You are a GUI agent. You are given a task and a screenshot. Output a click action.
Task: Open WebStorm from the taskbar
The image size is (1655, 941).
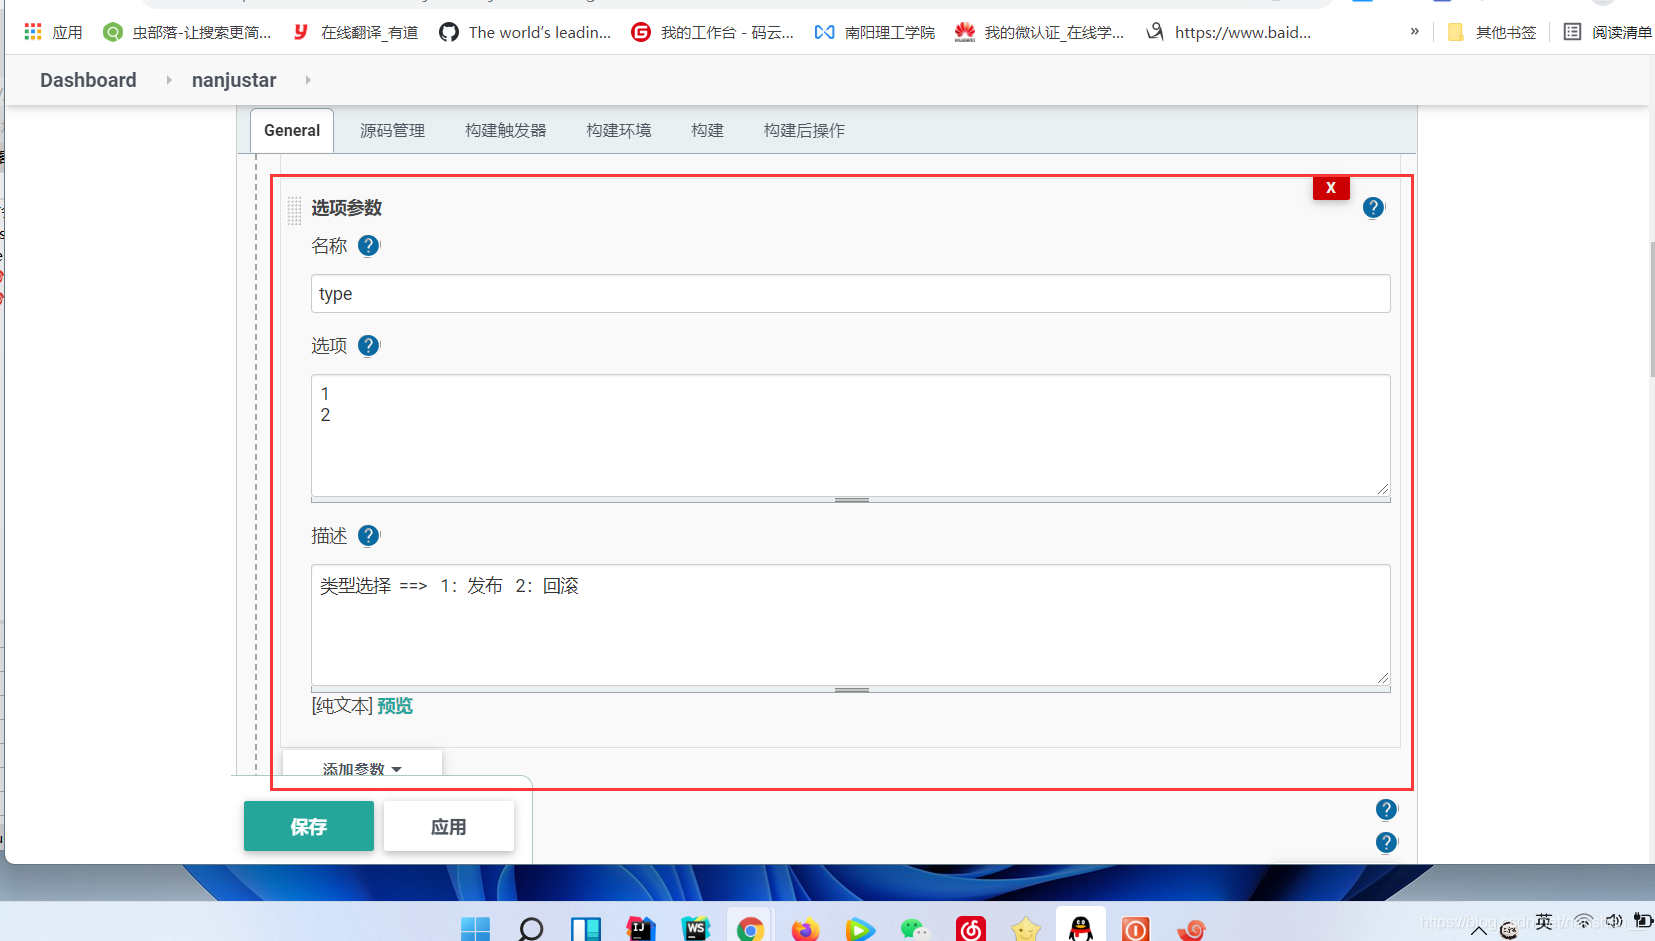(x=696, y=929)
